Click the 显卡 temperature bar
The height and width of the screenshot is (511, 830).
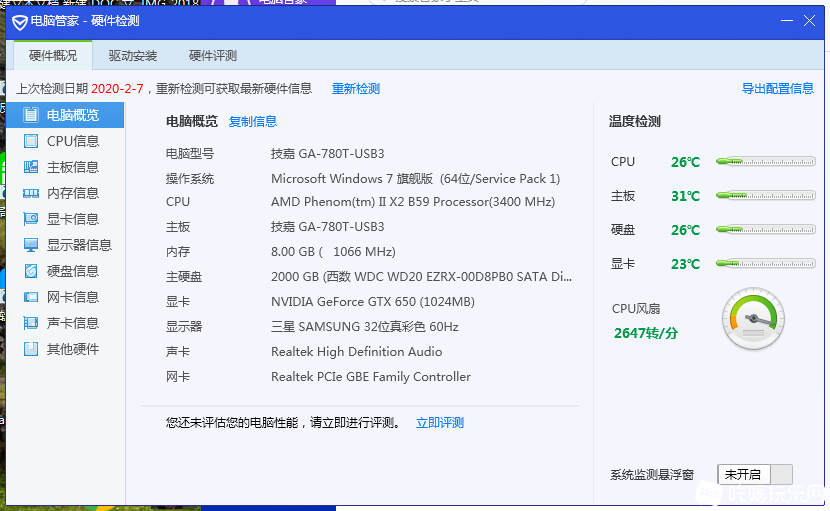click(x=765, y=263)
